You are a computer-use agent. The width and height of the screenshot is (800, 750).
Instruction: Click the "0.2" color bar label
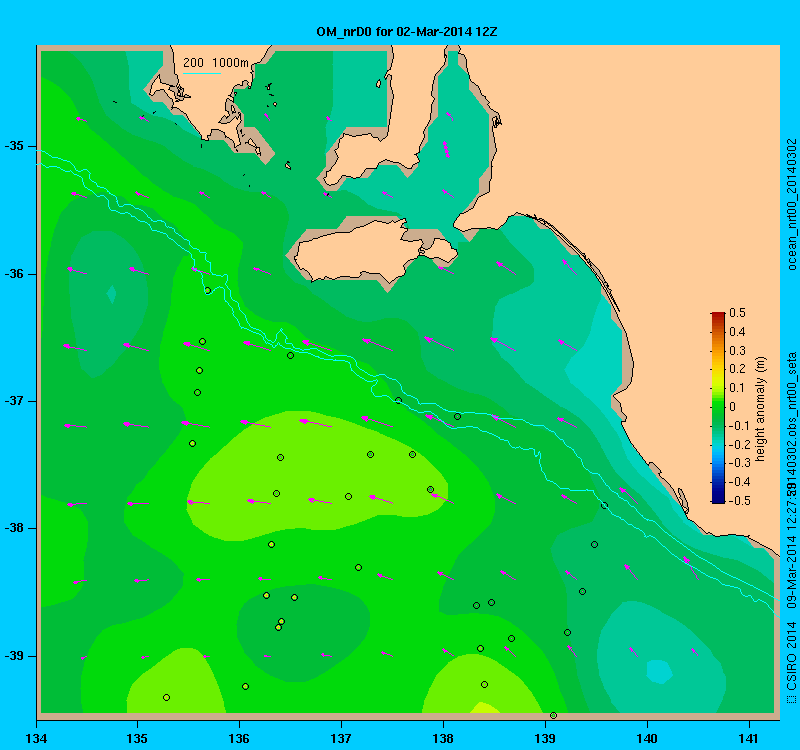pyautogui.click(x=737, y=369)
